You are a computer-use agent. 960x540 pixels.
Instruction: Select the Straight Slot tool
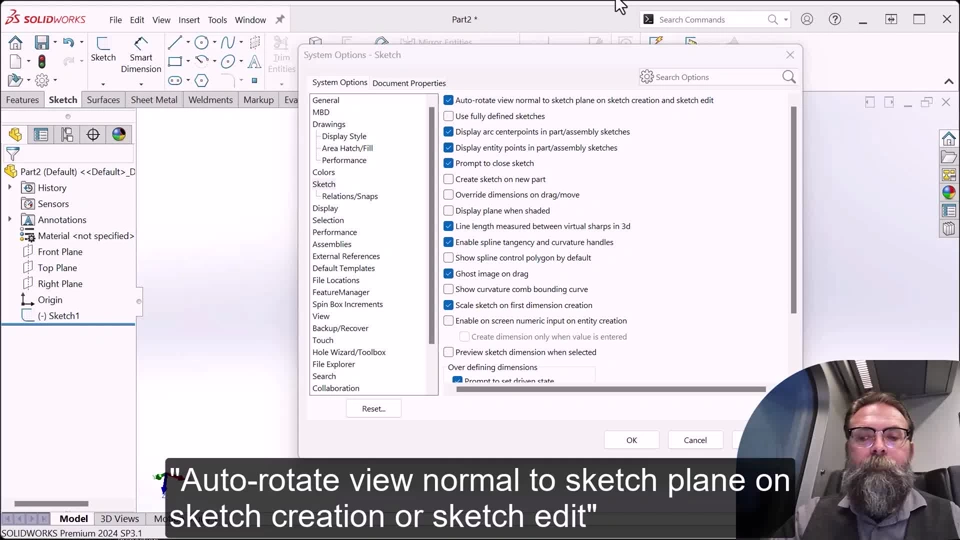(174, 80)
